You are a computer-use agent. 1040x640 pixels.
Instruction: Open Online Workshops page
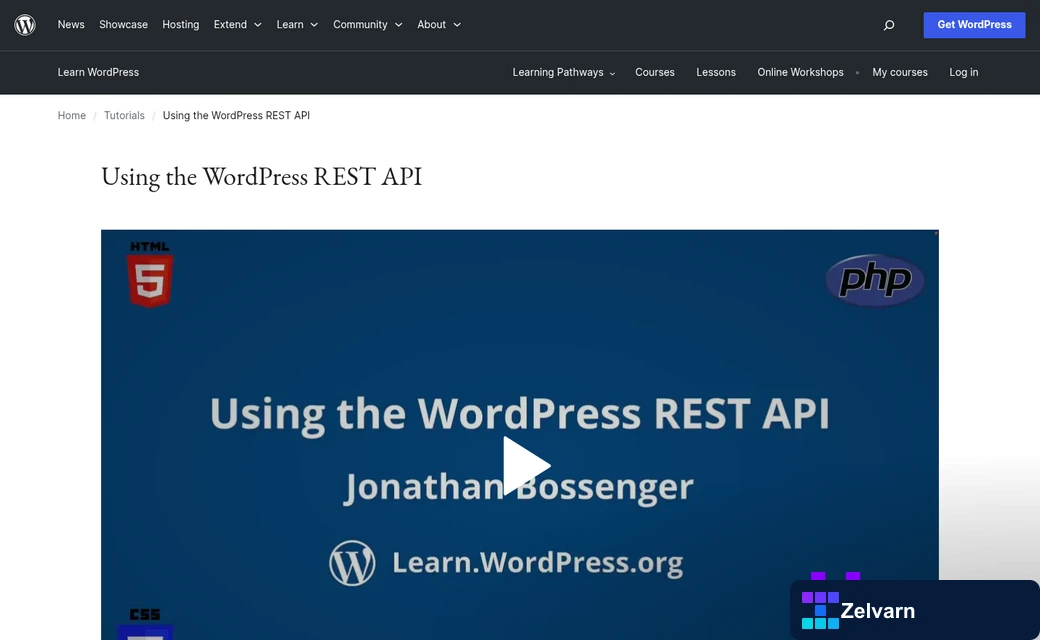[800, 72]
